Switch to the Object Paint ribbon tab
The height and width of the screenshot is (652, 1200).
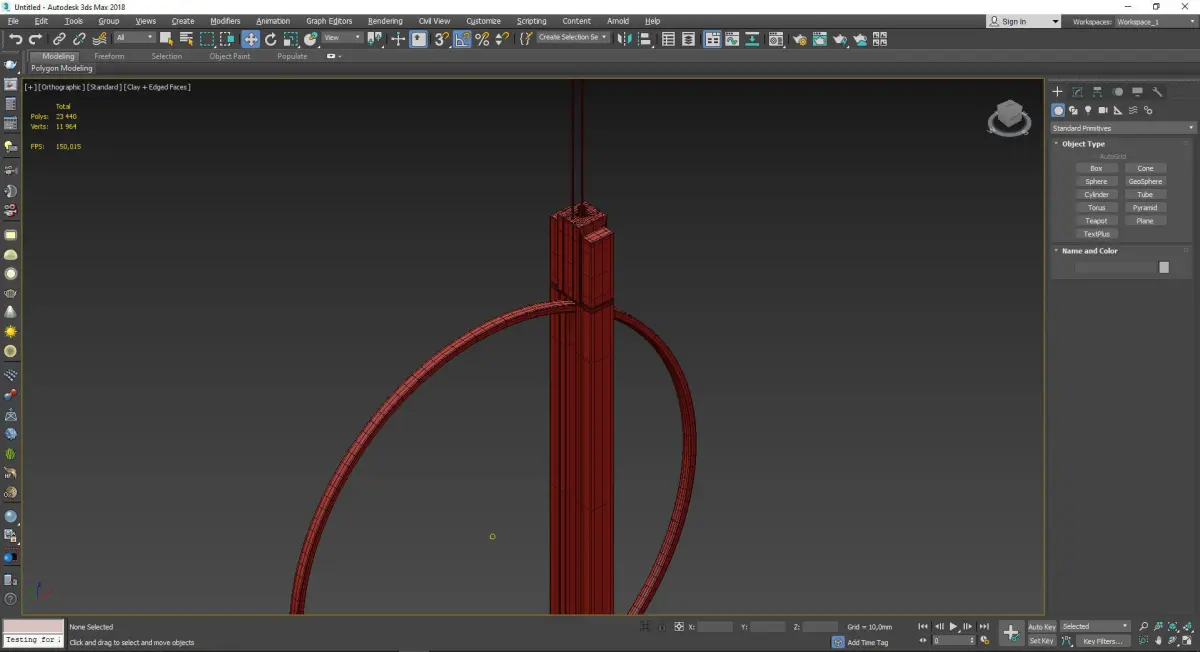230,56
